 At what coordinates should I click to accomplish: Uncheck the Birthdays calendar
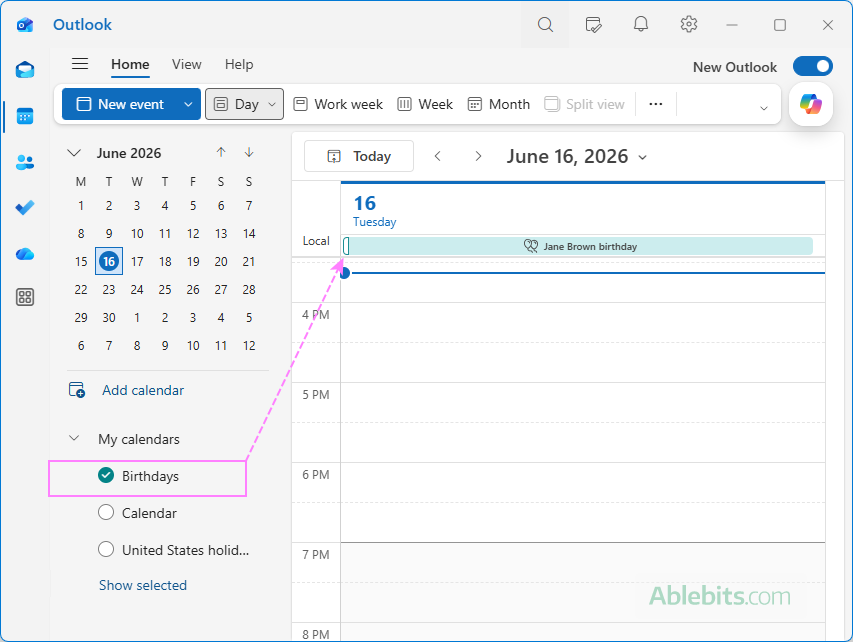click(106, 476)
